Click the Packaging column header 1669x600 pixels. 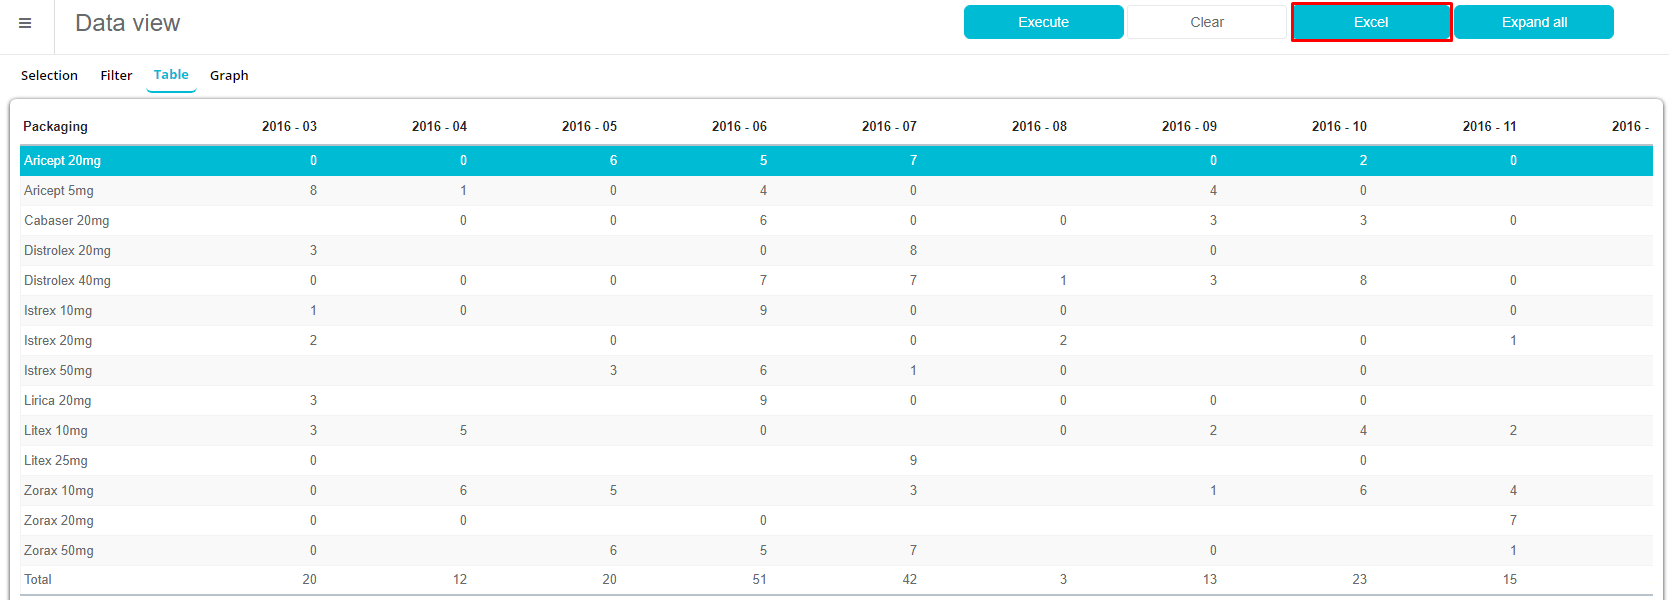point(55,126)
